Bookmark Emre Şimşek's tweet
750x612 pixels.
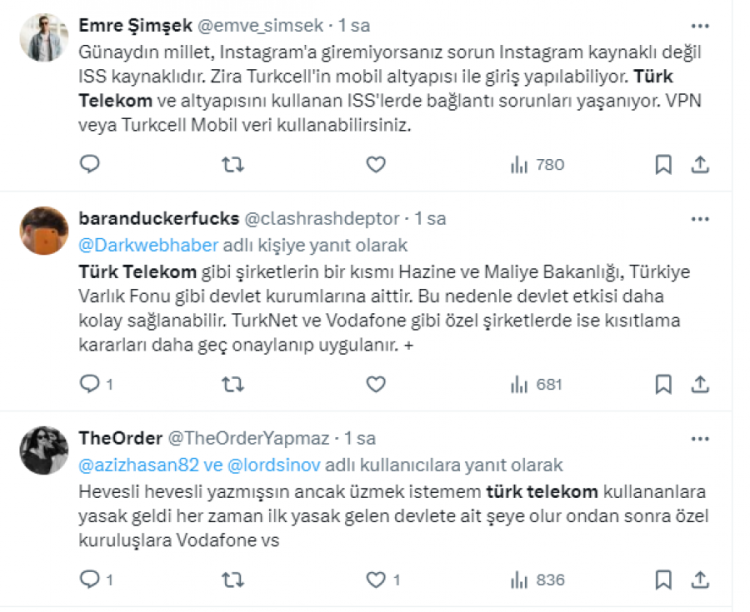pyautogui.click(x=663, y=165)
